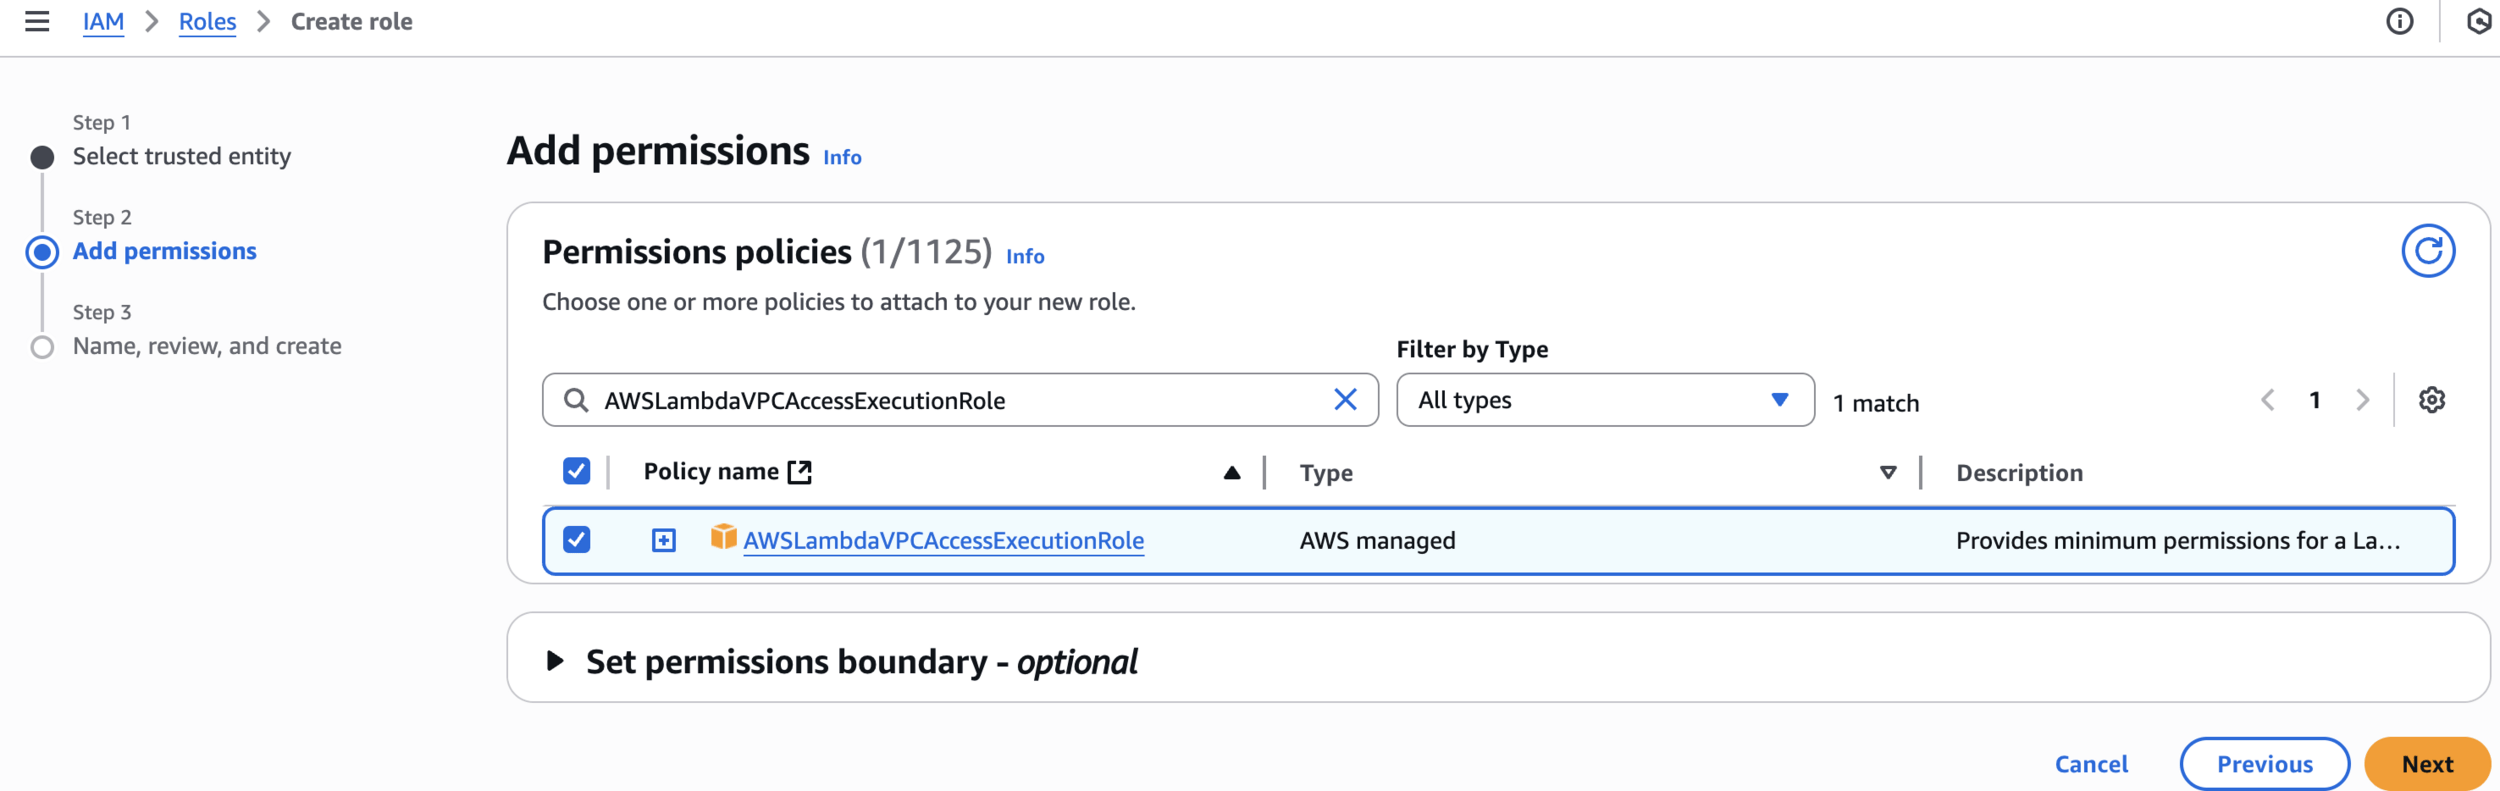Click the search magnifier icon
This screenshot has height=791, width=2500.
(576, 400)
